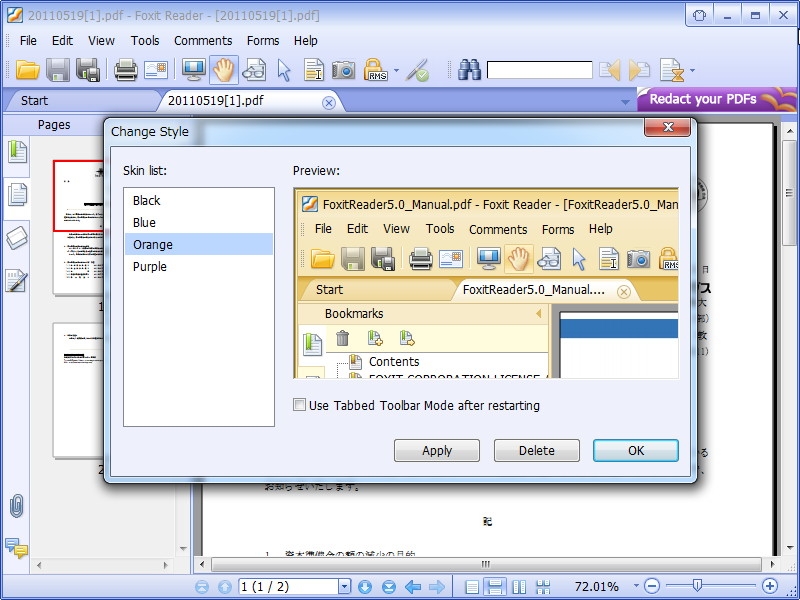
Task: Expand the search options dropdown arrow
Action: coord(692,70)
